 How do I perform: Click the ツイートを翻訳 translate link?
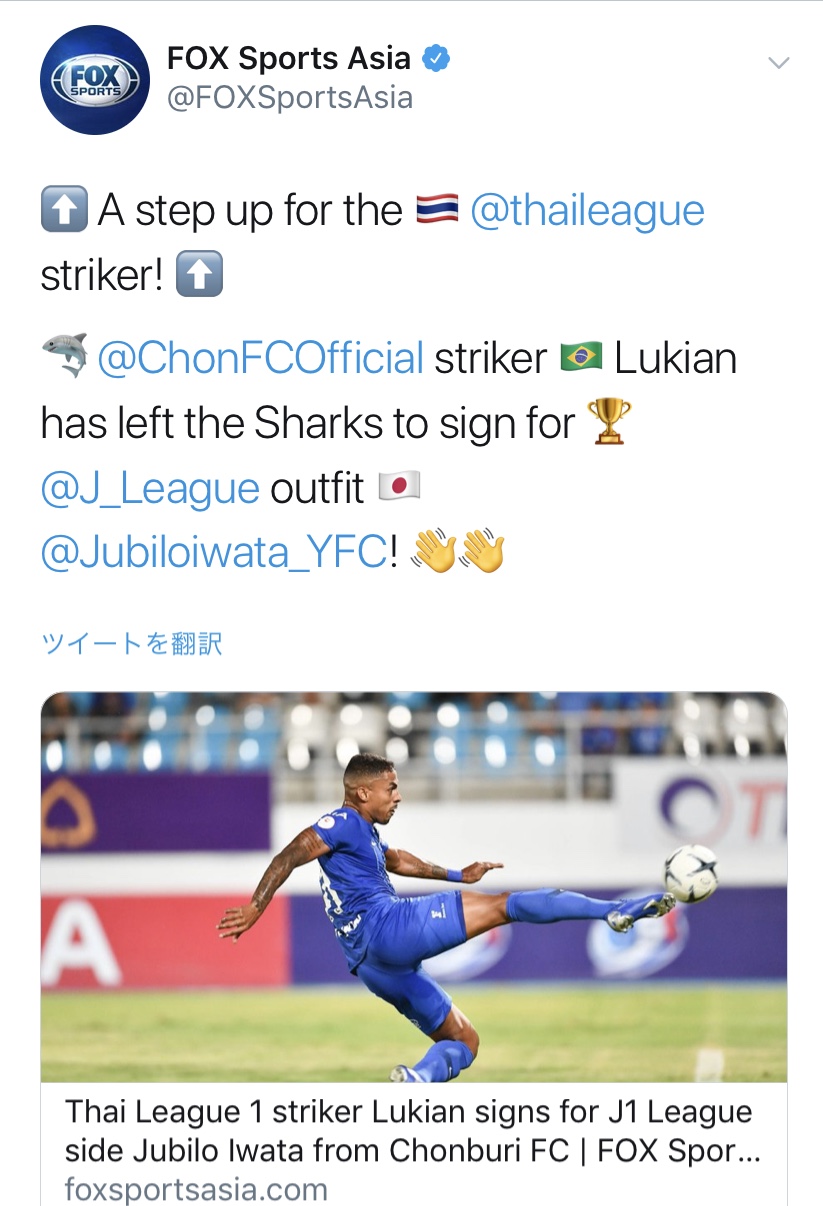point(131,643)
